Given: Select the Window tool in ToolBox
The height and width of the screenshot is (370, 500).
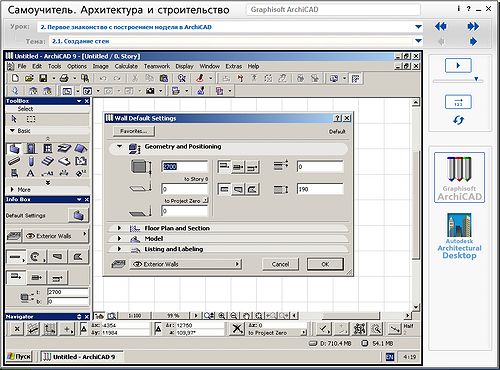Looking at the screenshot, I should (48, 149).
